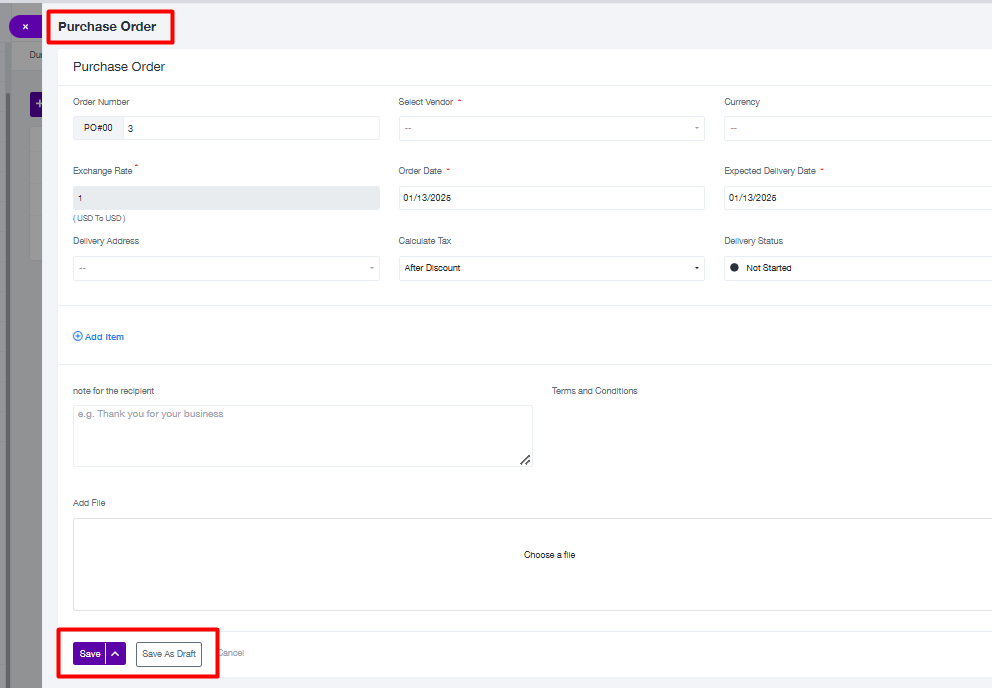This screenshot has width=992, height=688.
Task: Open the Select Vendor dropdown
Action: pyautogui.click(x=552, y=128)
